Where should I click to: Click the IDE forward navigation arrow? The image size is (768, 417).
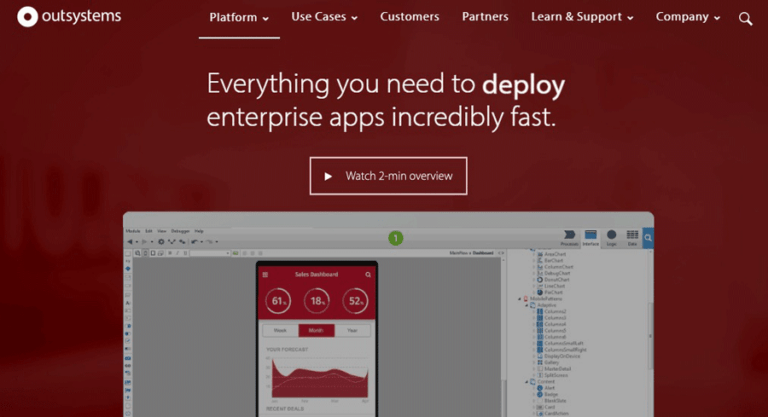point(144,242)
